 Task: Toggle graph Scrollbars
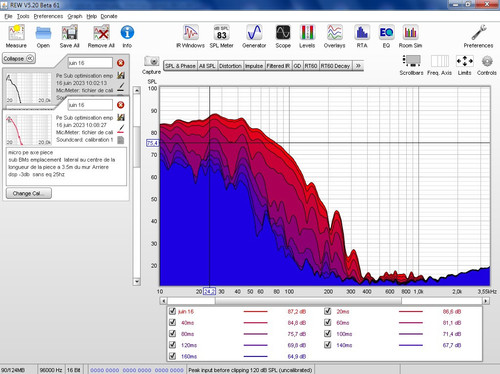tap(411, 65)
